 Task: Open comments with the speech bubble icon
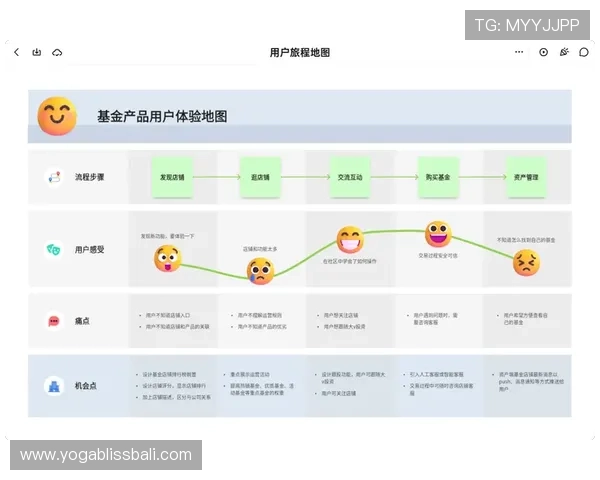(584, 52)
